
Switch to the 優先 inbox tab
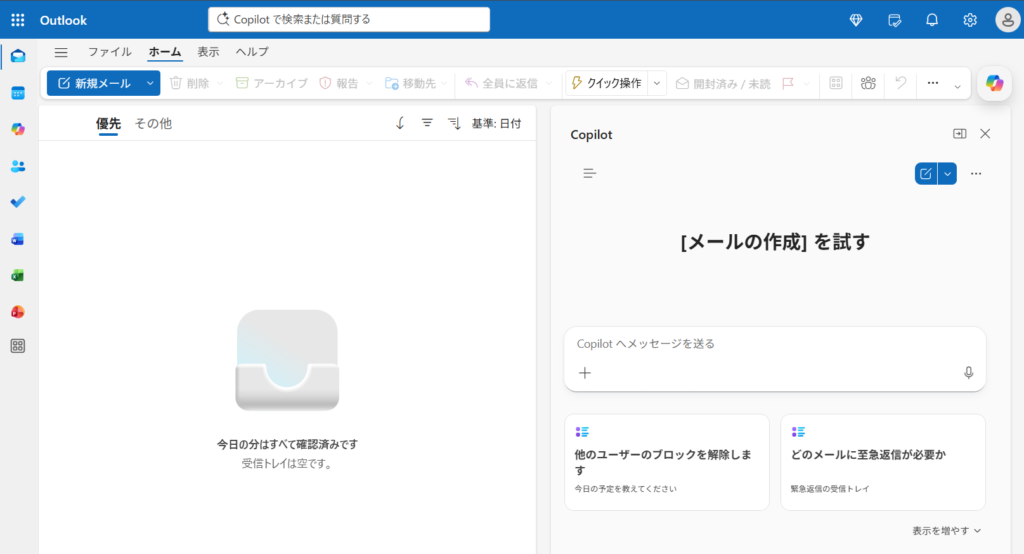tap(108, 123)
